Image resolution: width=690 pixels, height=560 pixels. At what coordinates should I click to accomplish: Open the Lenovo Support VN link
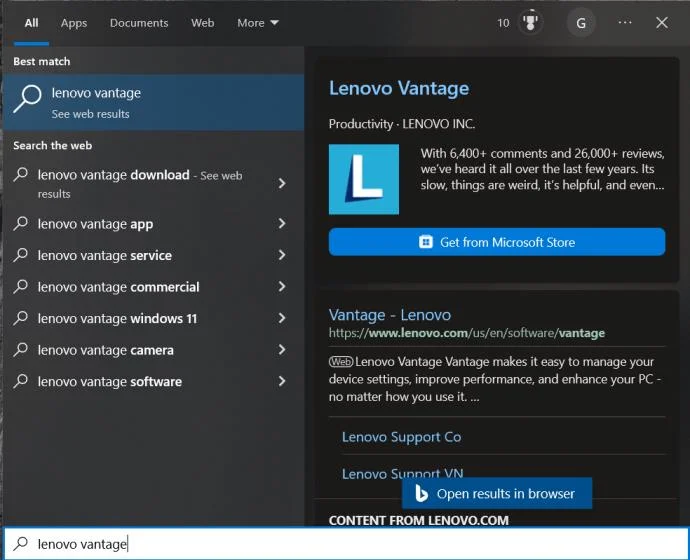pyautogui.click(x=403, y=473)
